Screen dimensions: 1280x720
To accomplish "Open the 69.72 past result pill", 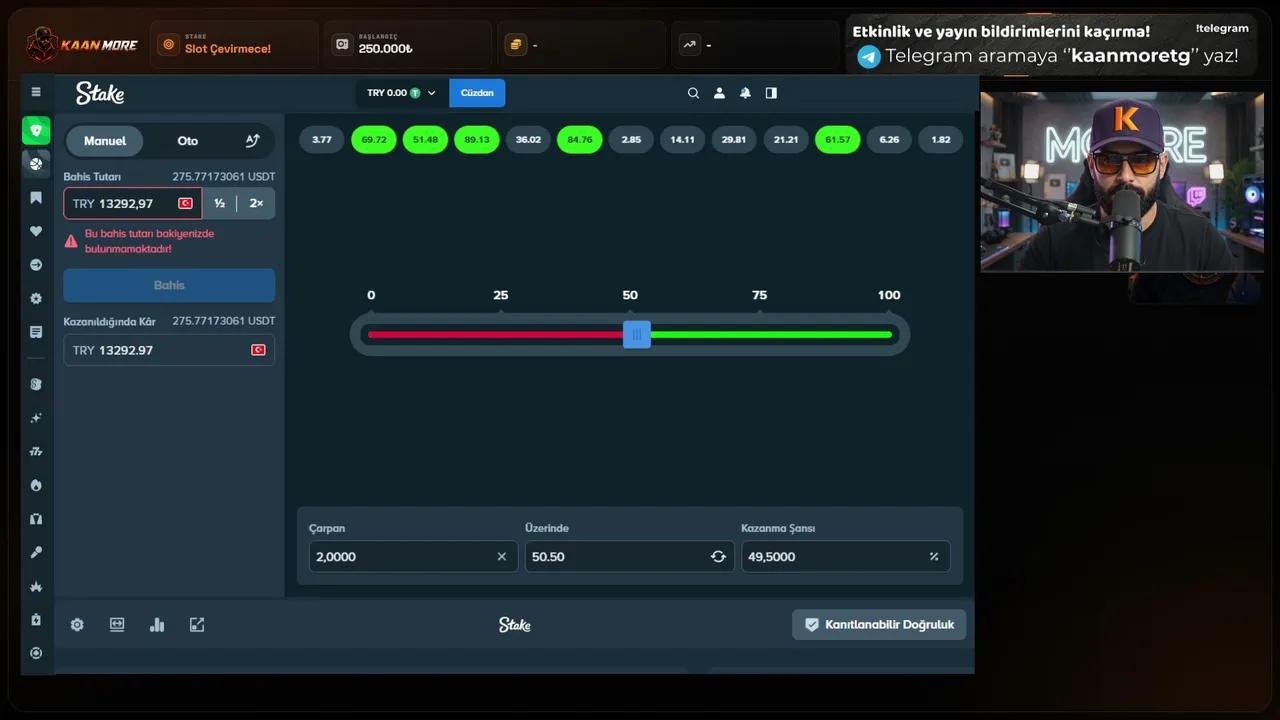I will tap(374, 140).
